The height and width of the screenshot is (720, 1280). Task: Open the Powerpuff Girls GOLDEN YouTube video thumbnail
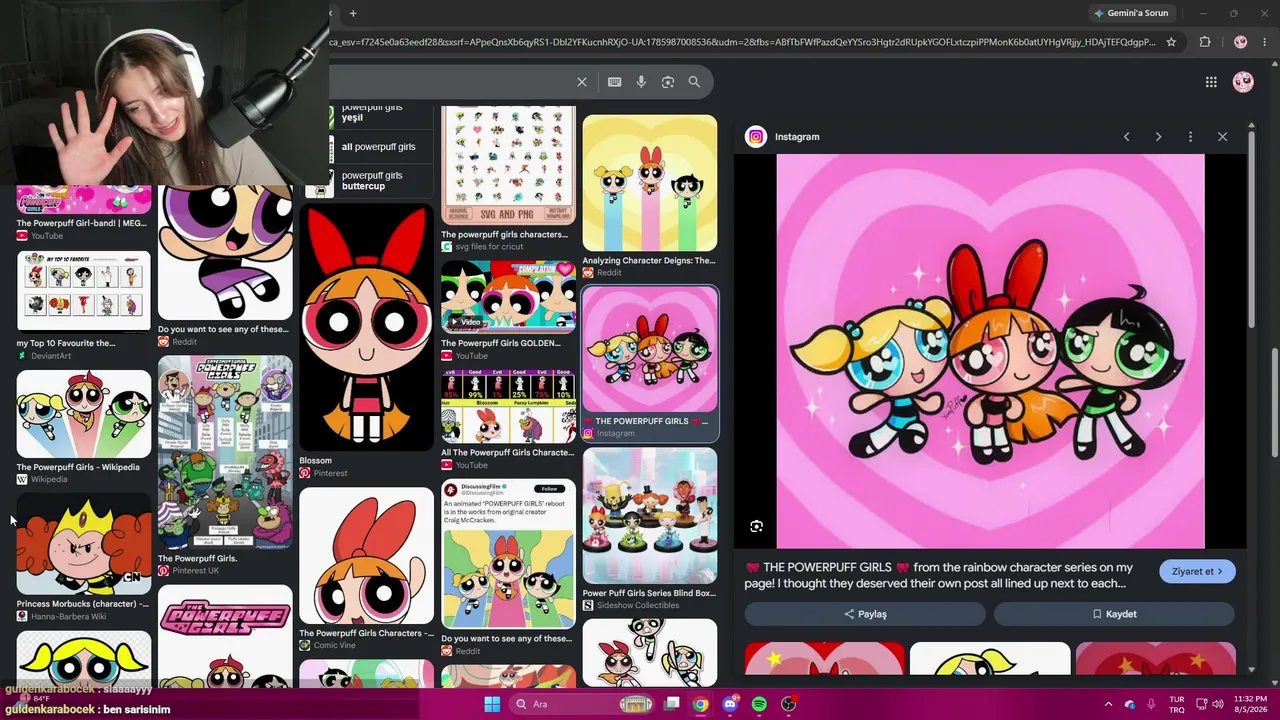click(x=508, y=297)
